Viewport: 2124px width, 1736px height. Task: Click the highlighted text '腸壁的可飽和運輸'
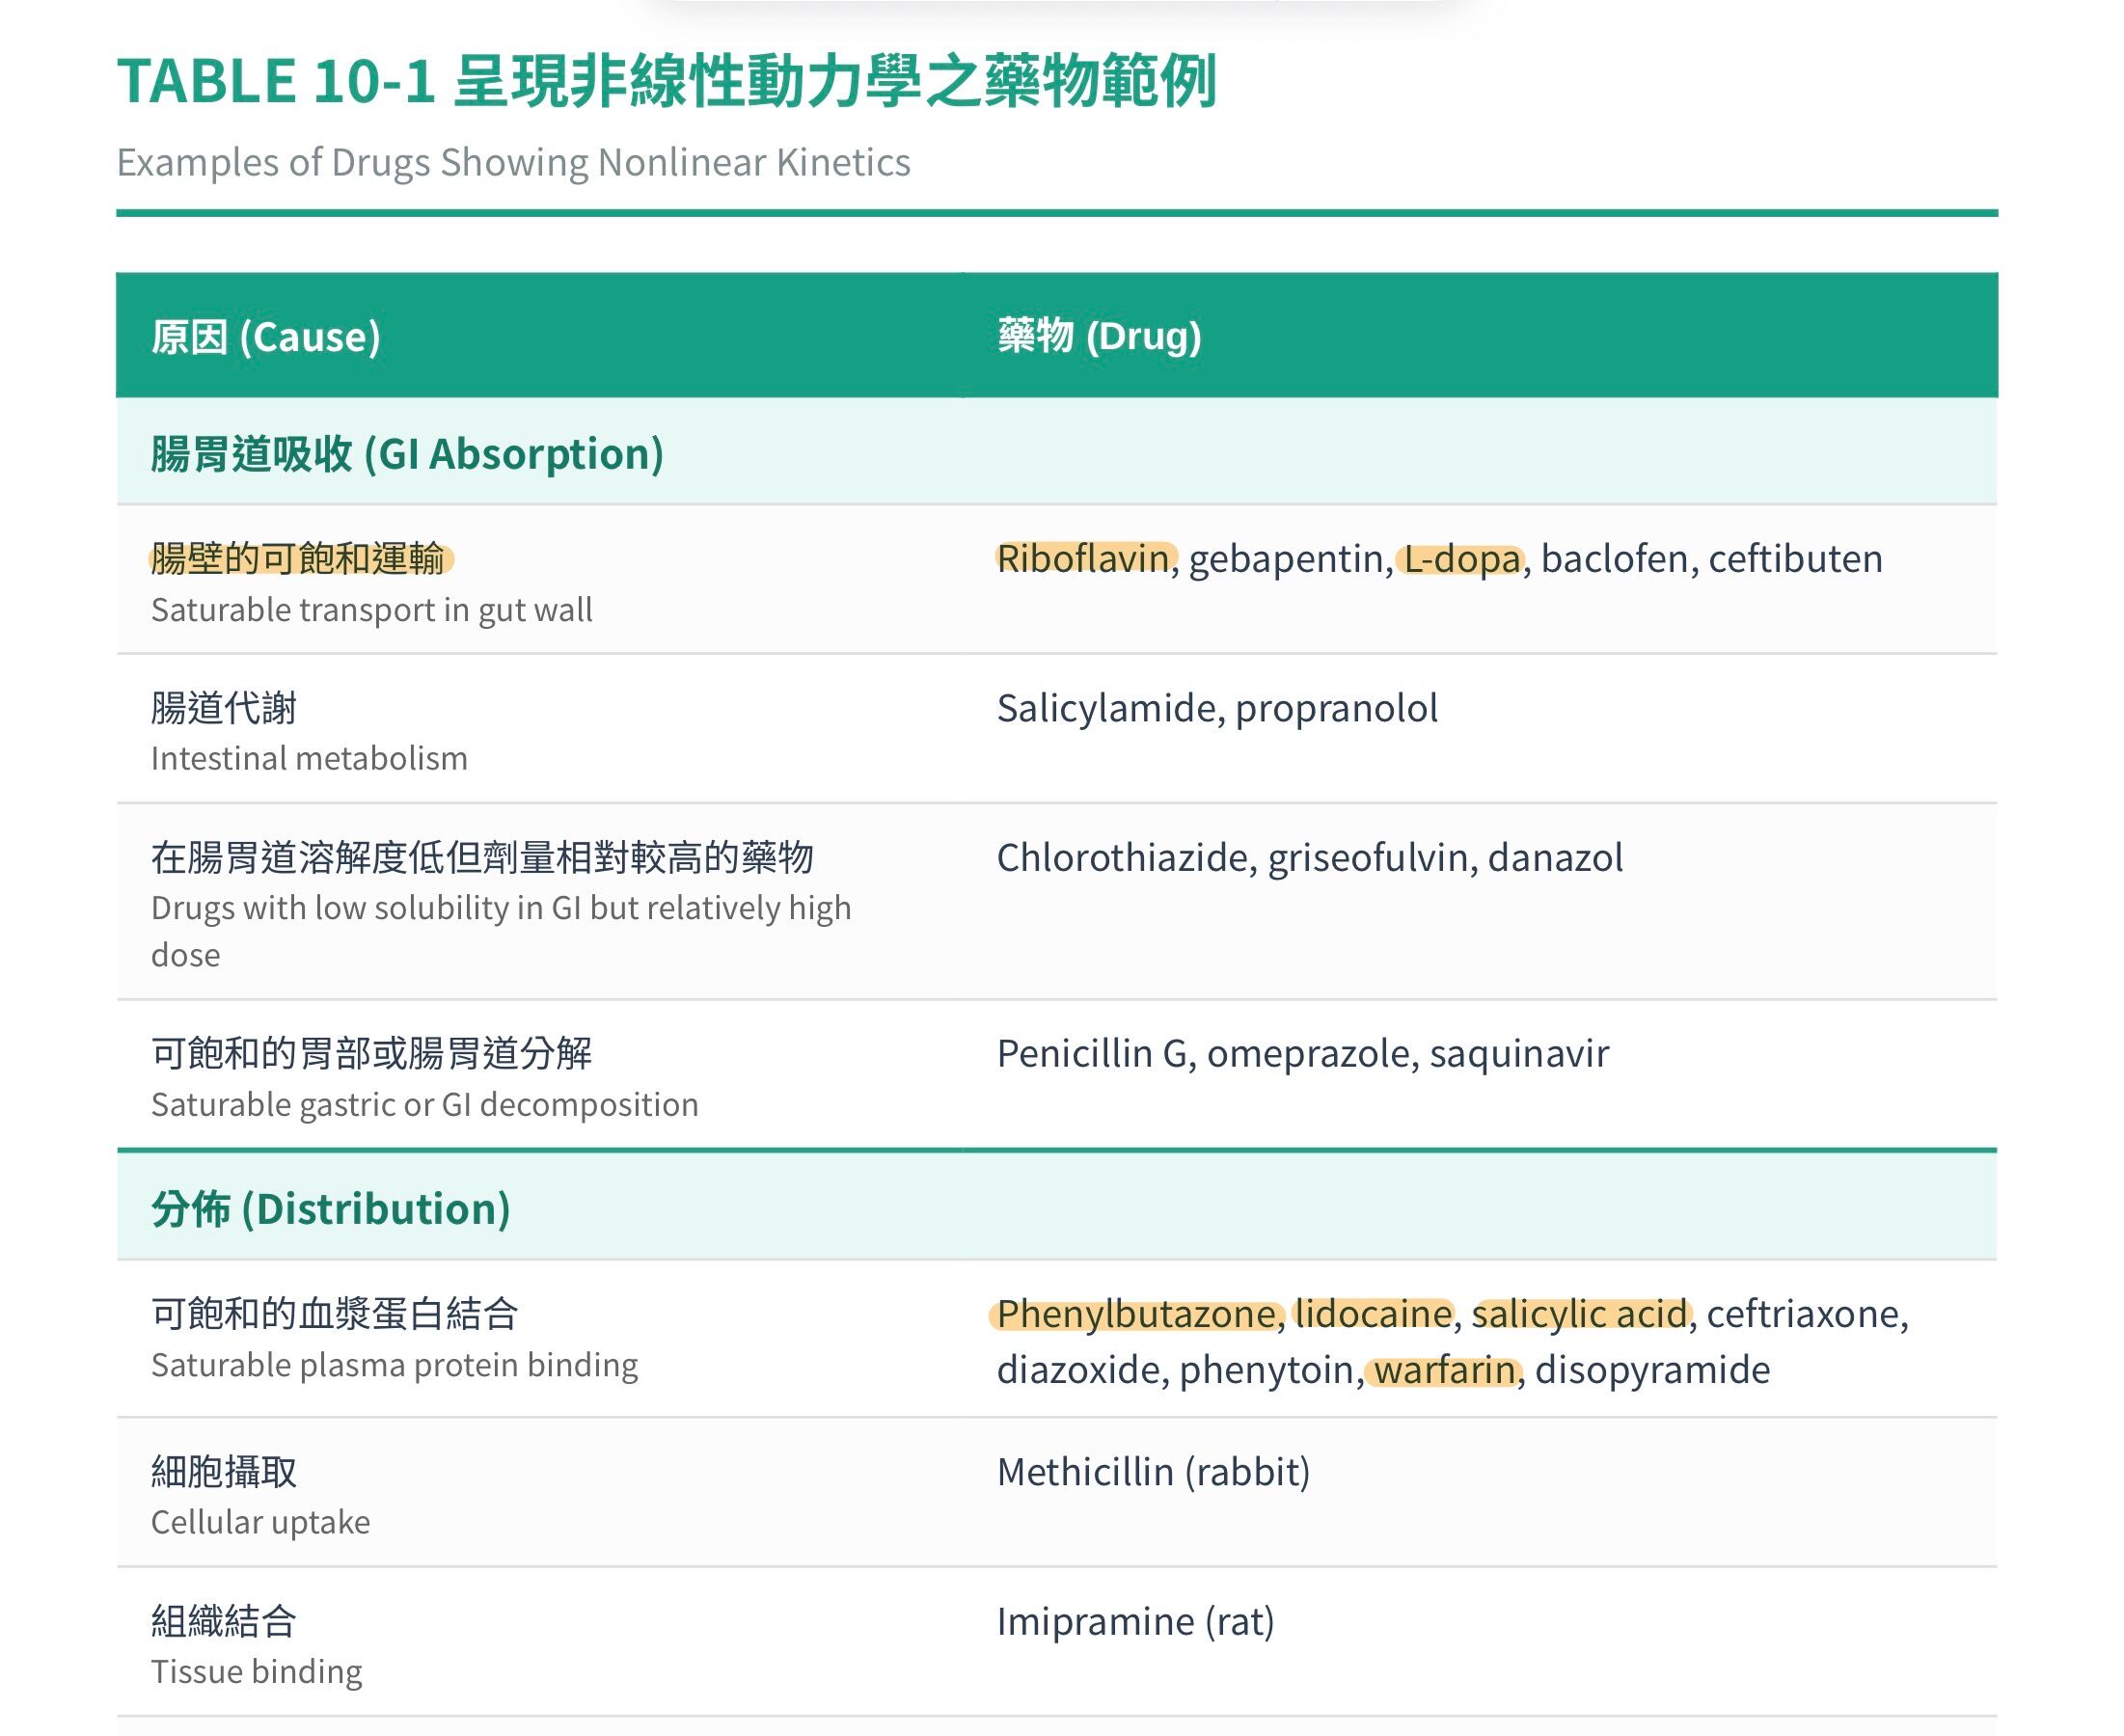299,558
